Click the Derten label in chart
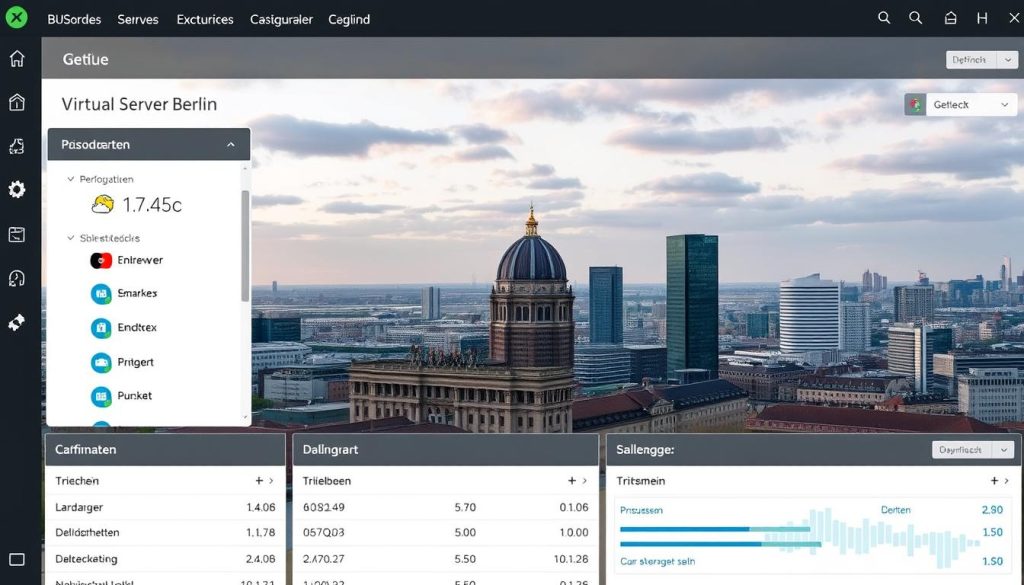Viewport: 1024px width, 585px height. pyautogui.click(x=895, y=510)
